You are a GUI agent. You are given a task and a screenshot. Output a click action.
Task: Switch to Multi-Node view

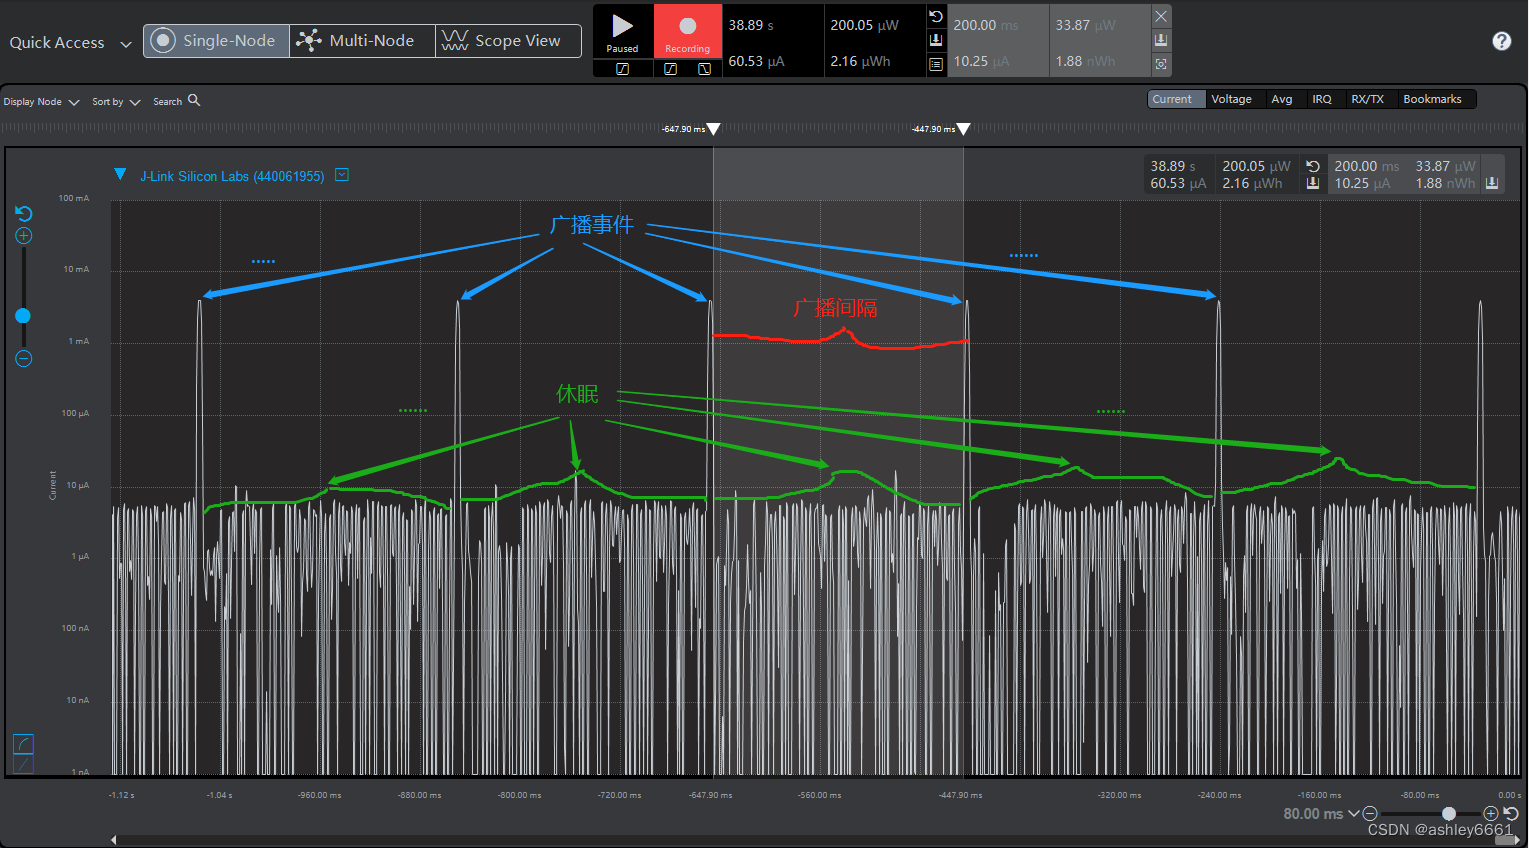click(x=362, y=41)
